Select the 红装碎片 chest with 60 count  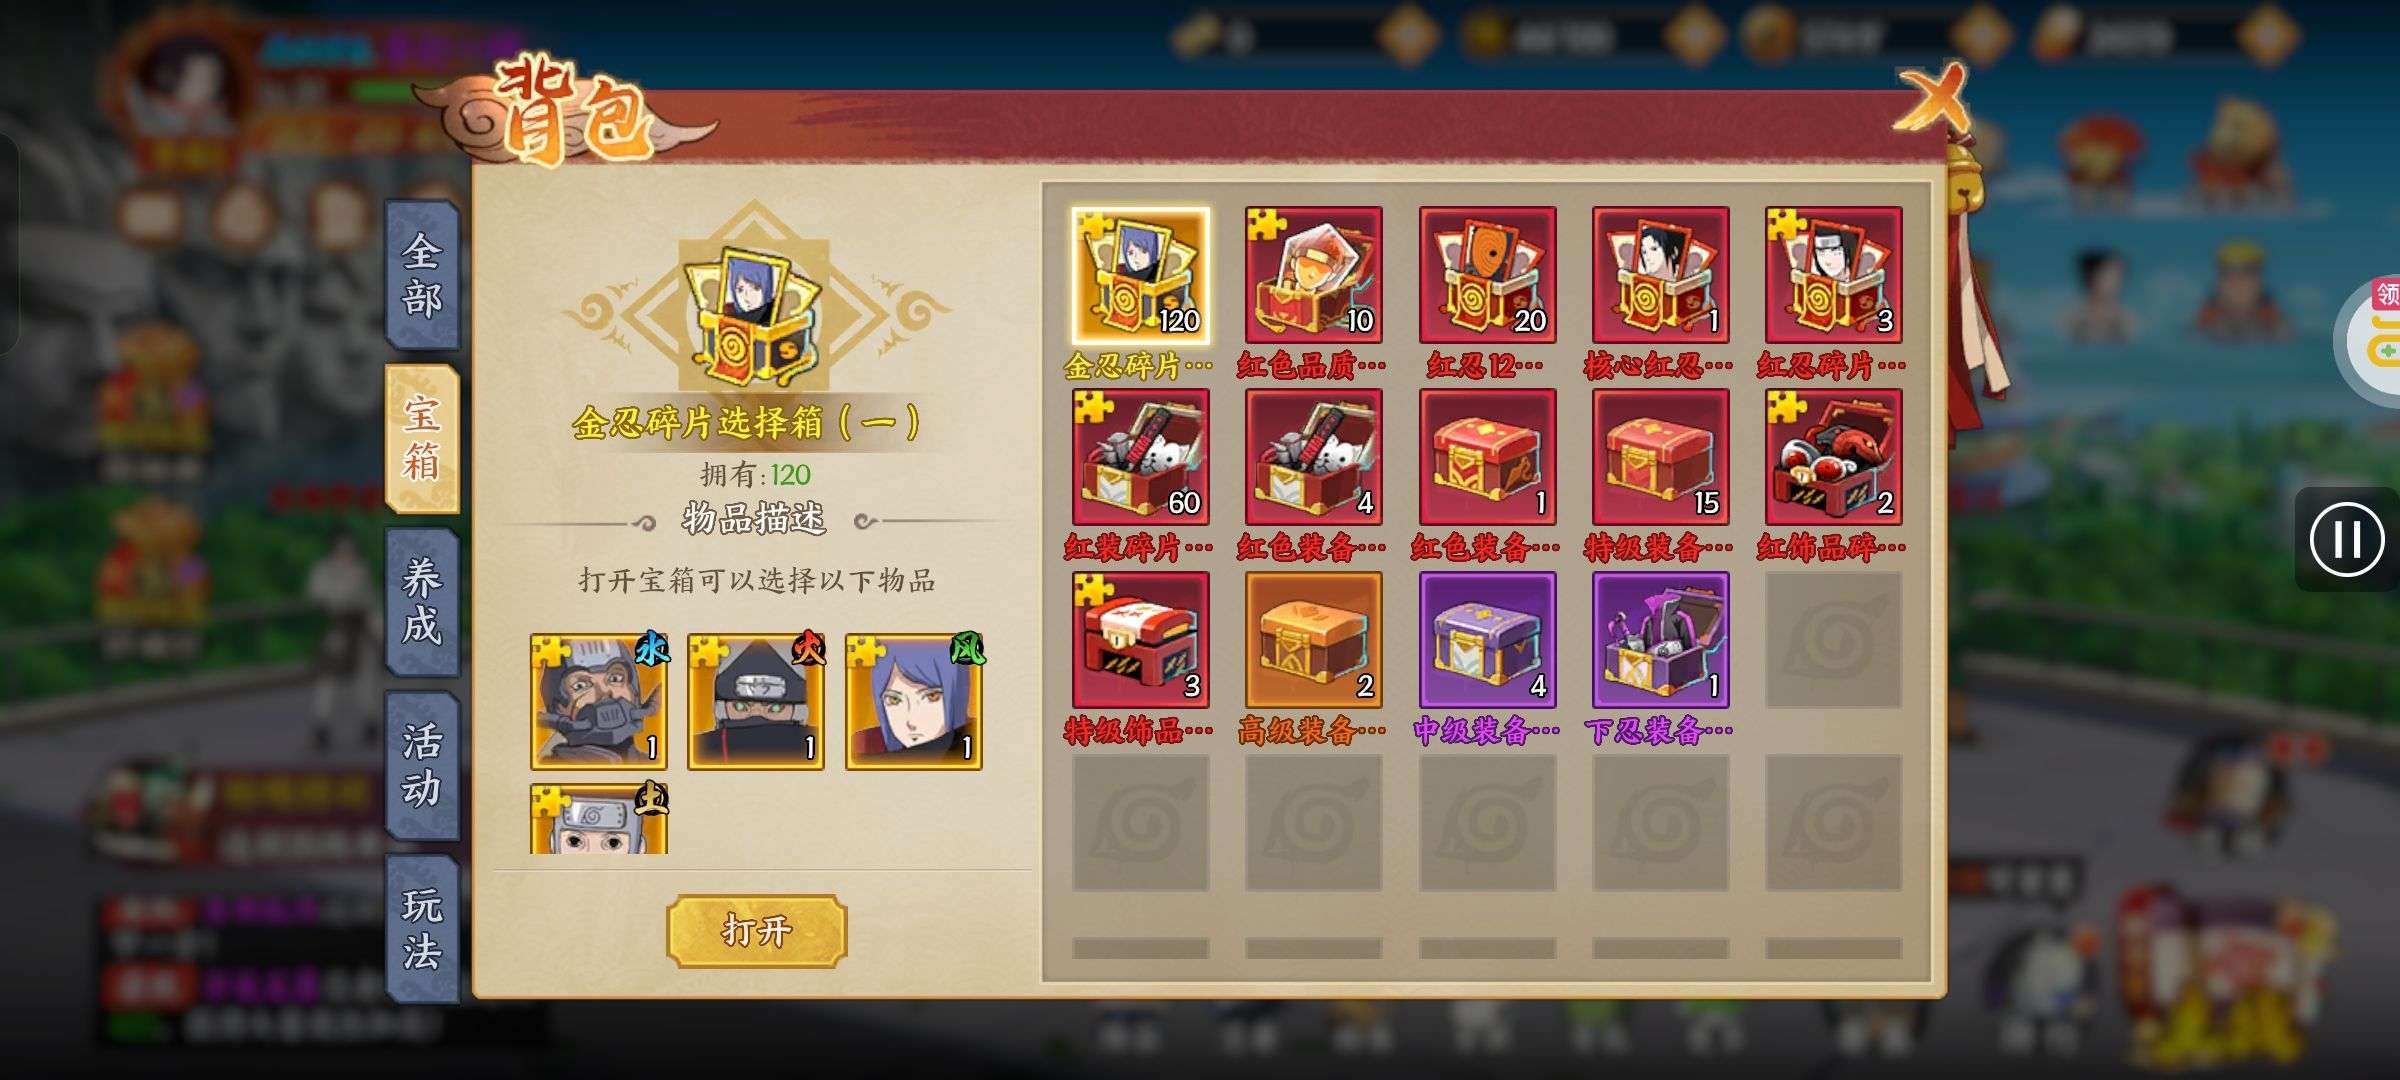coord(1140,457)
